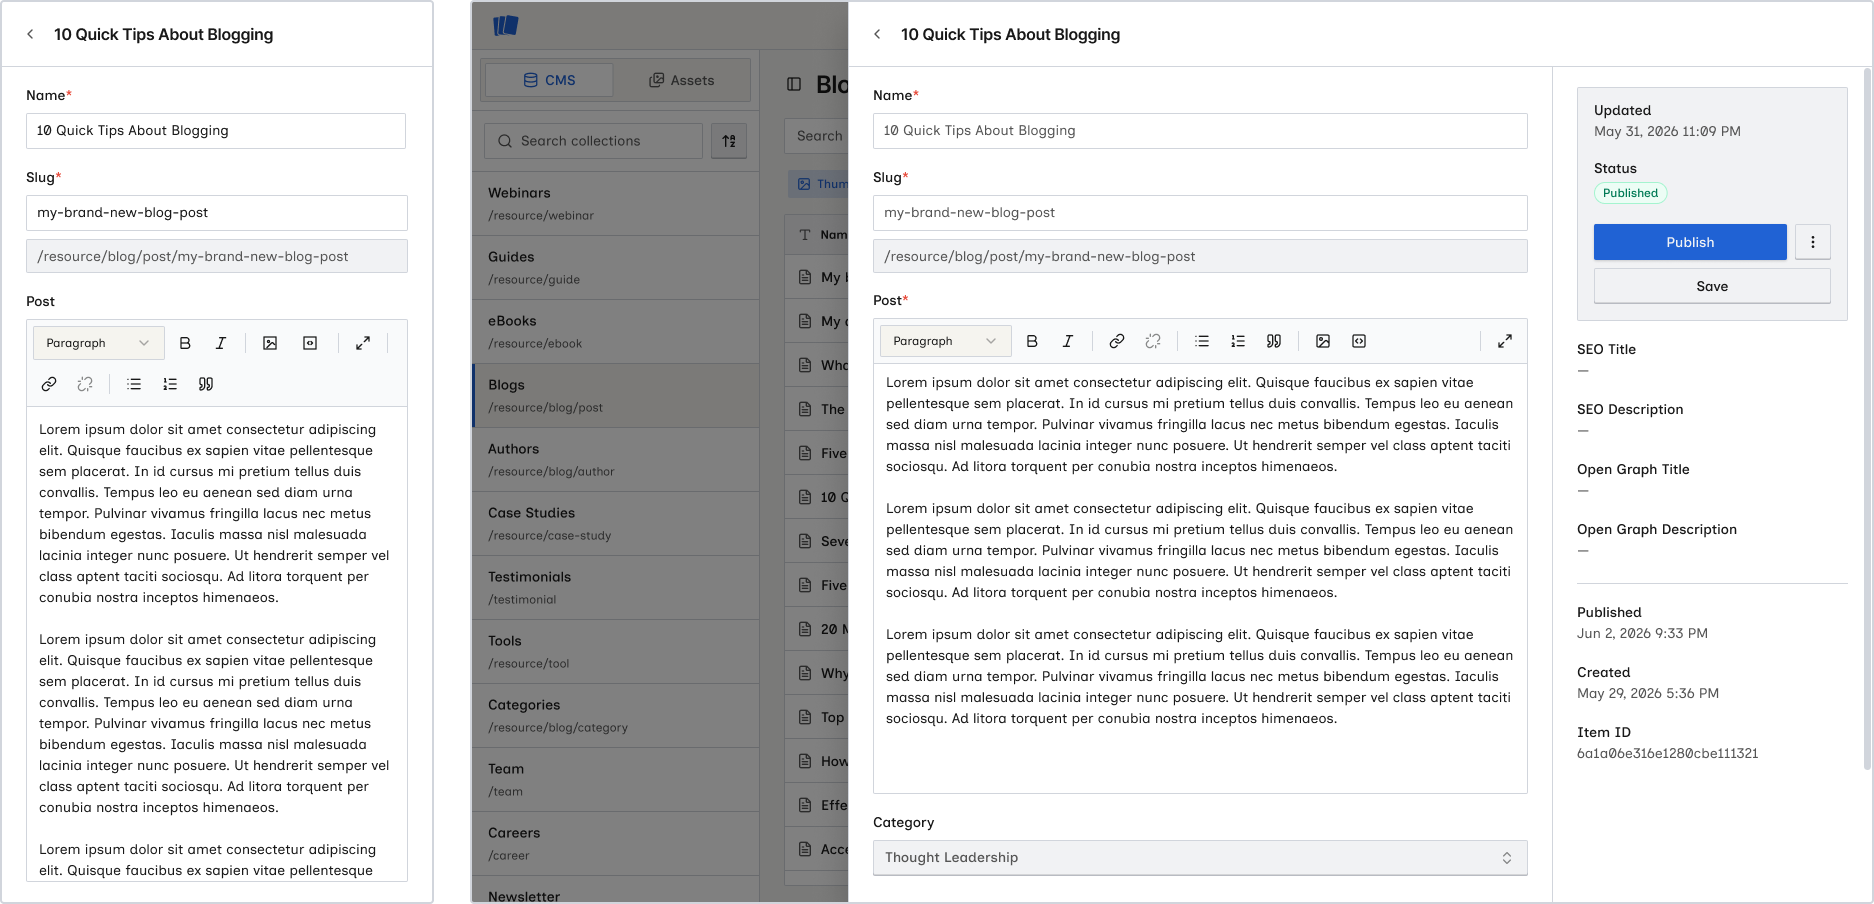Open the Tools collection
The image size is (1874, 904).
pyautogui.click(x=616, y=652)
